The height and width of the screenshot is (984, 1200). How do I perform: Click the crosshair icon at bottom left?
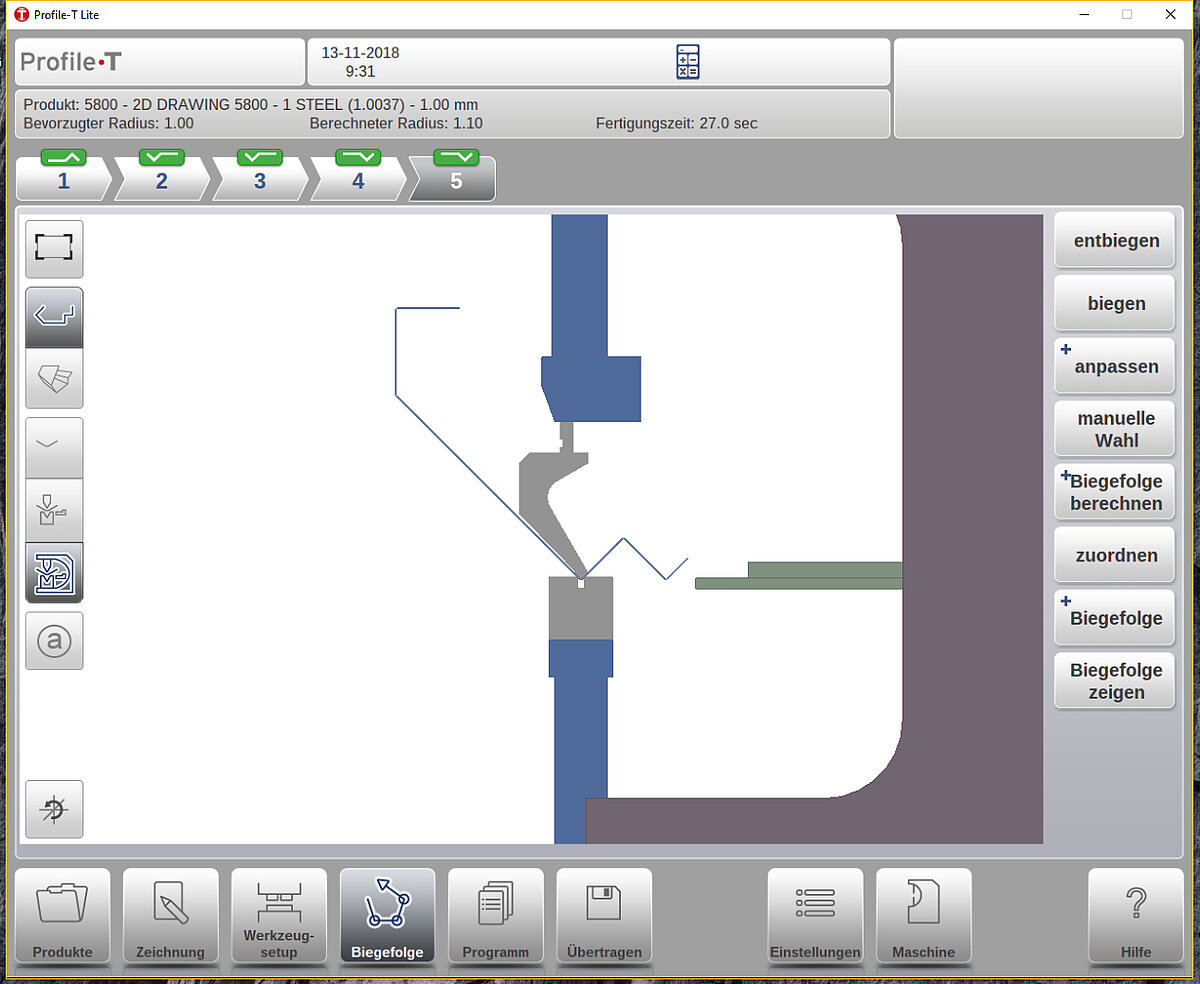tap(54, 809)
